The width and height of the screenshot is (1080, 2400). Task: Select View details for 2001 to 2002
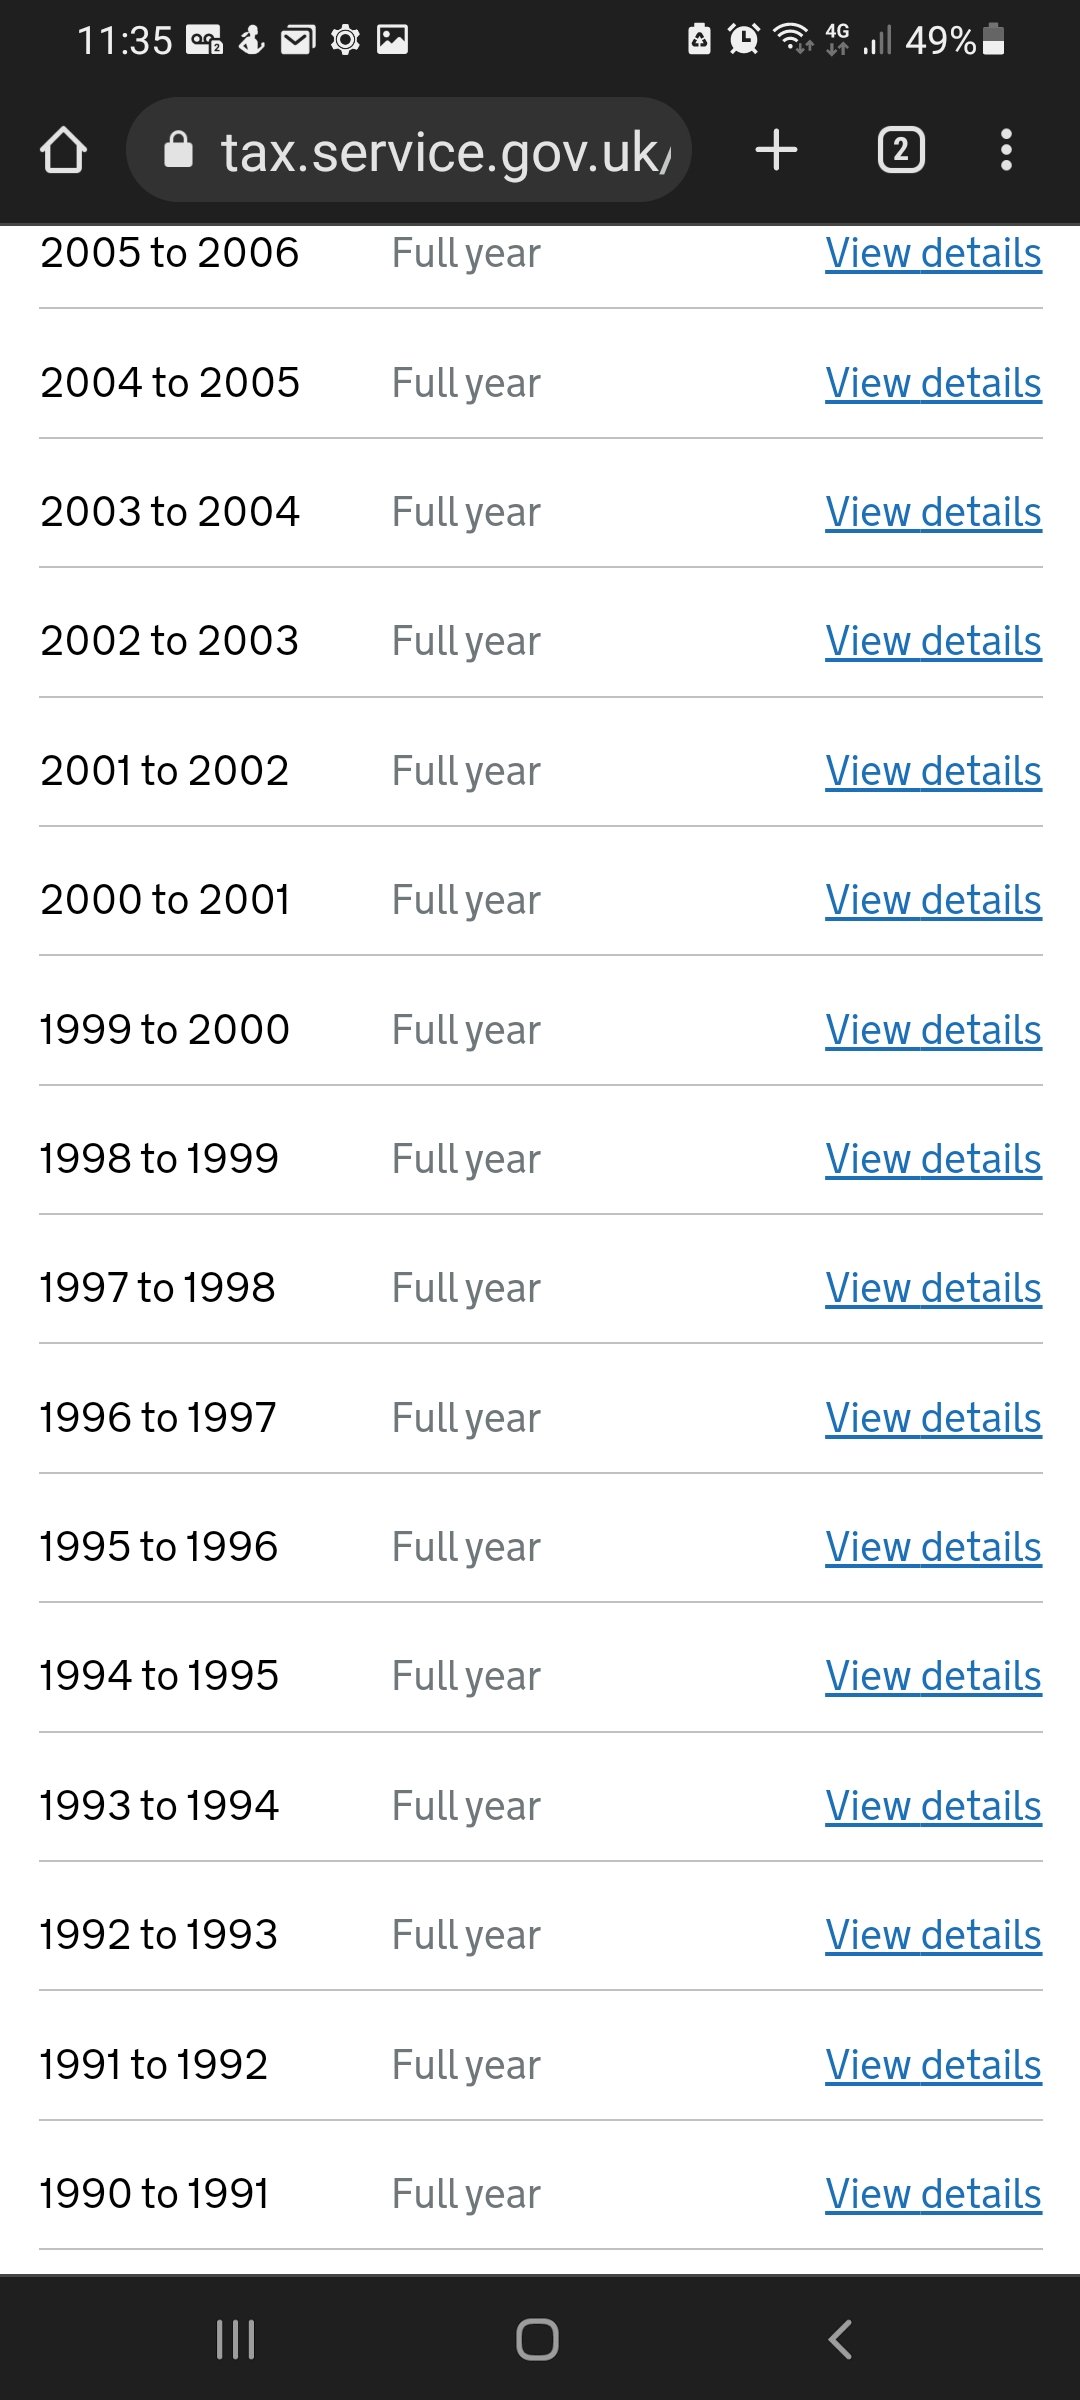click(x=933, y=772)
